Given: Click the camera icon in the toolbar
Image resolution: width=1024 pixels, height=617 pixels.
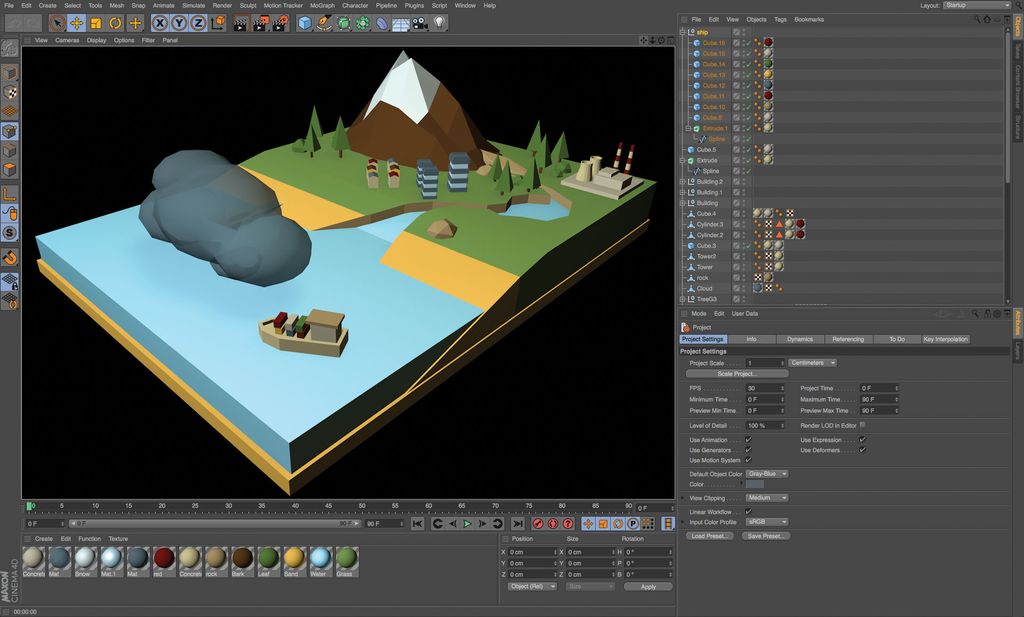Looking at the screenshot, I should coord(419,21).
